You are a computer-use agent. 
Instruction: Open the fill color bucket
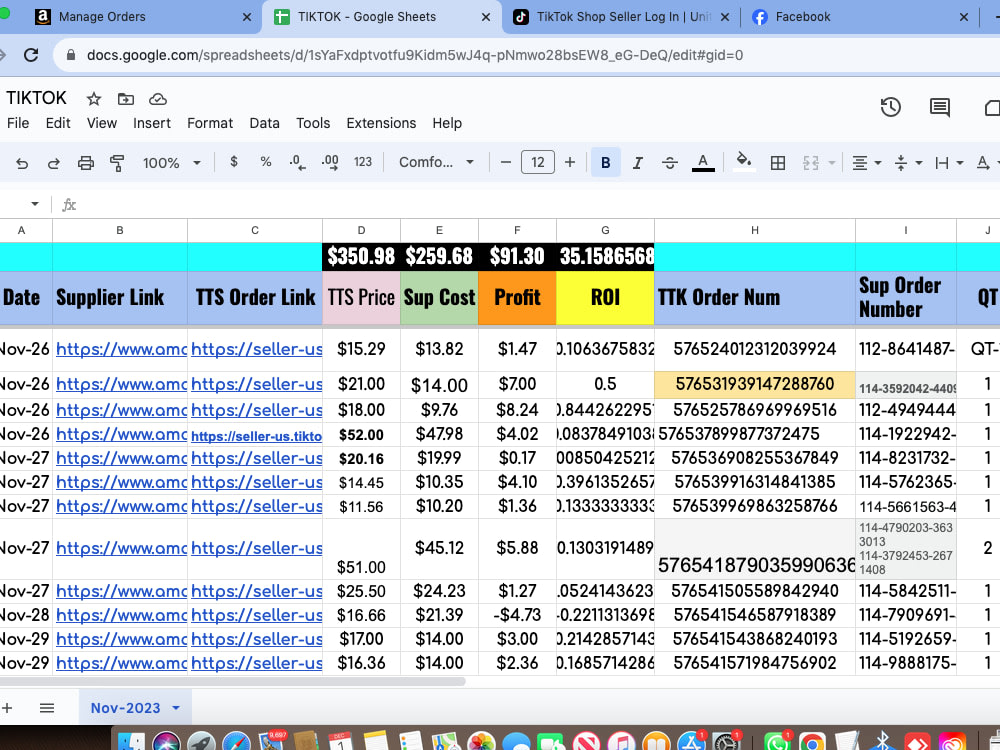click(744, 162)
